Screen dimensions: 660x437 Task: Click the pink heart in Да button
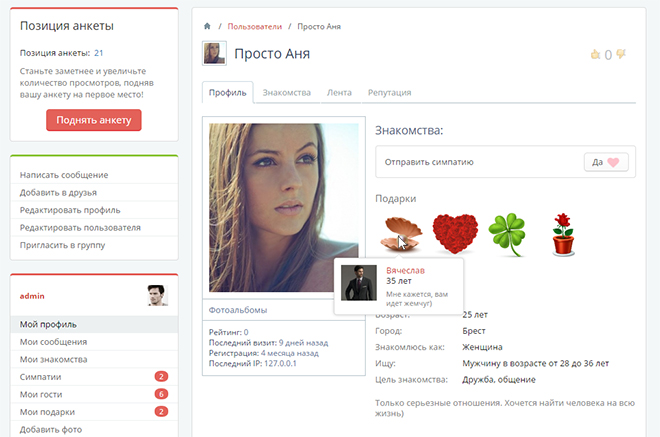point(613,162)
